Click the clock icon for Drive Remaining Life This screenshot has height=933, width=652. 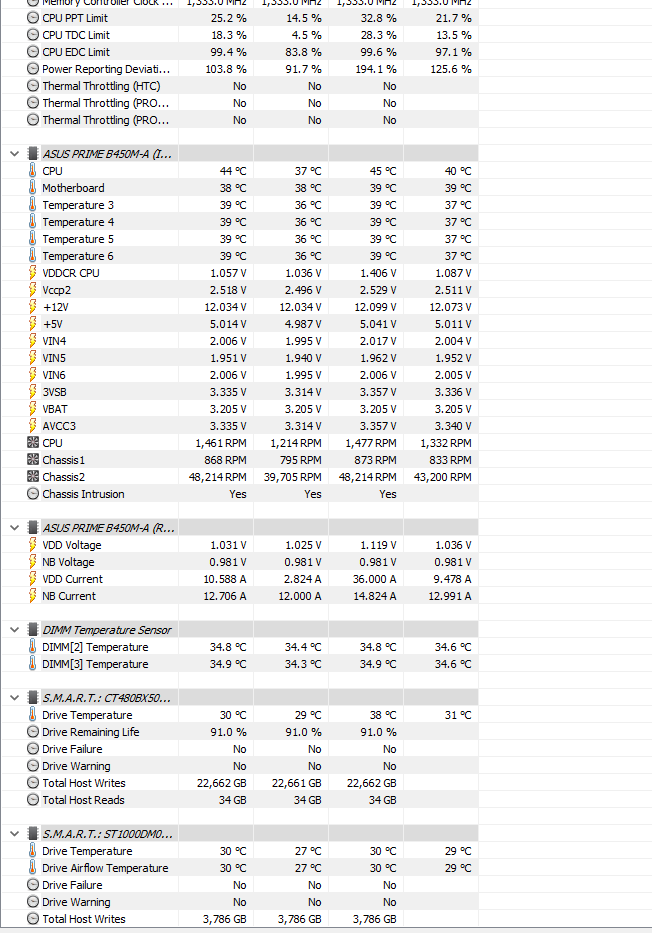click(33, 732)
